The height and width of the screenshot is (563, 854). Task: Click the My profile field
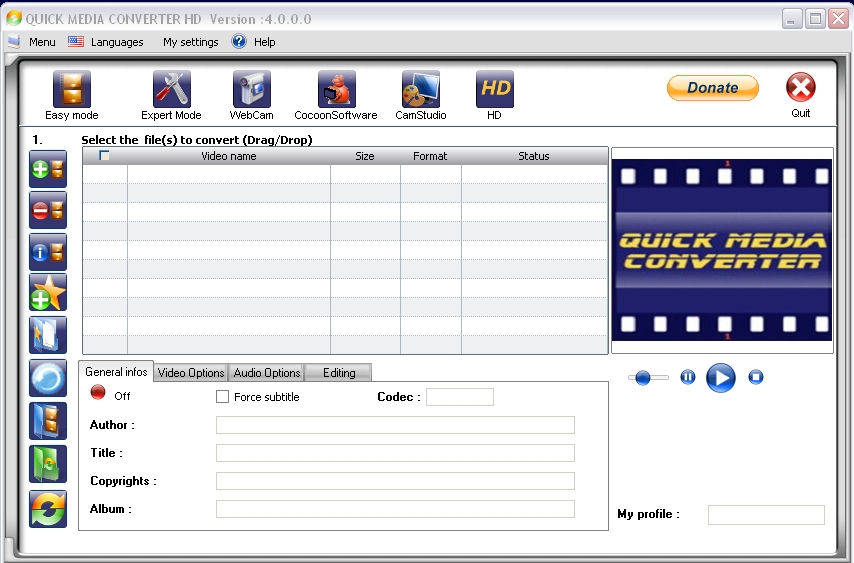point(766,515)
